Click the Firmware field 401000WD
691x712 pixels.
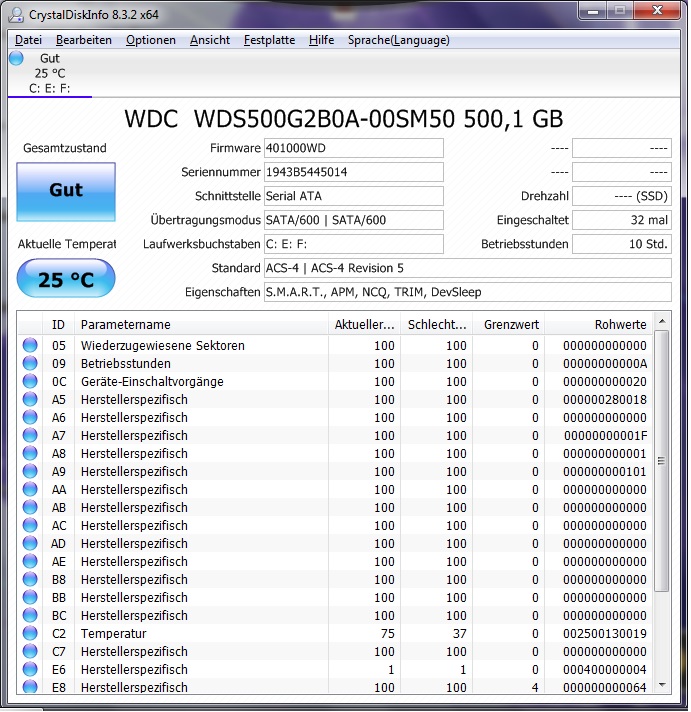(x=354, y=148)
